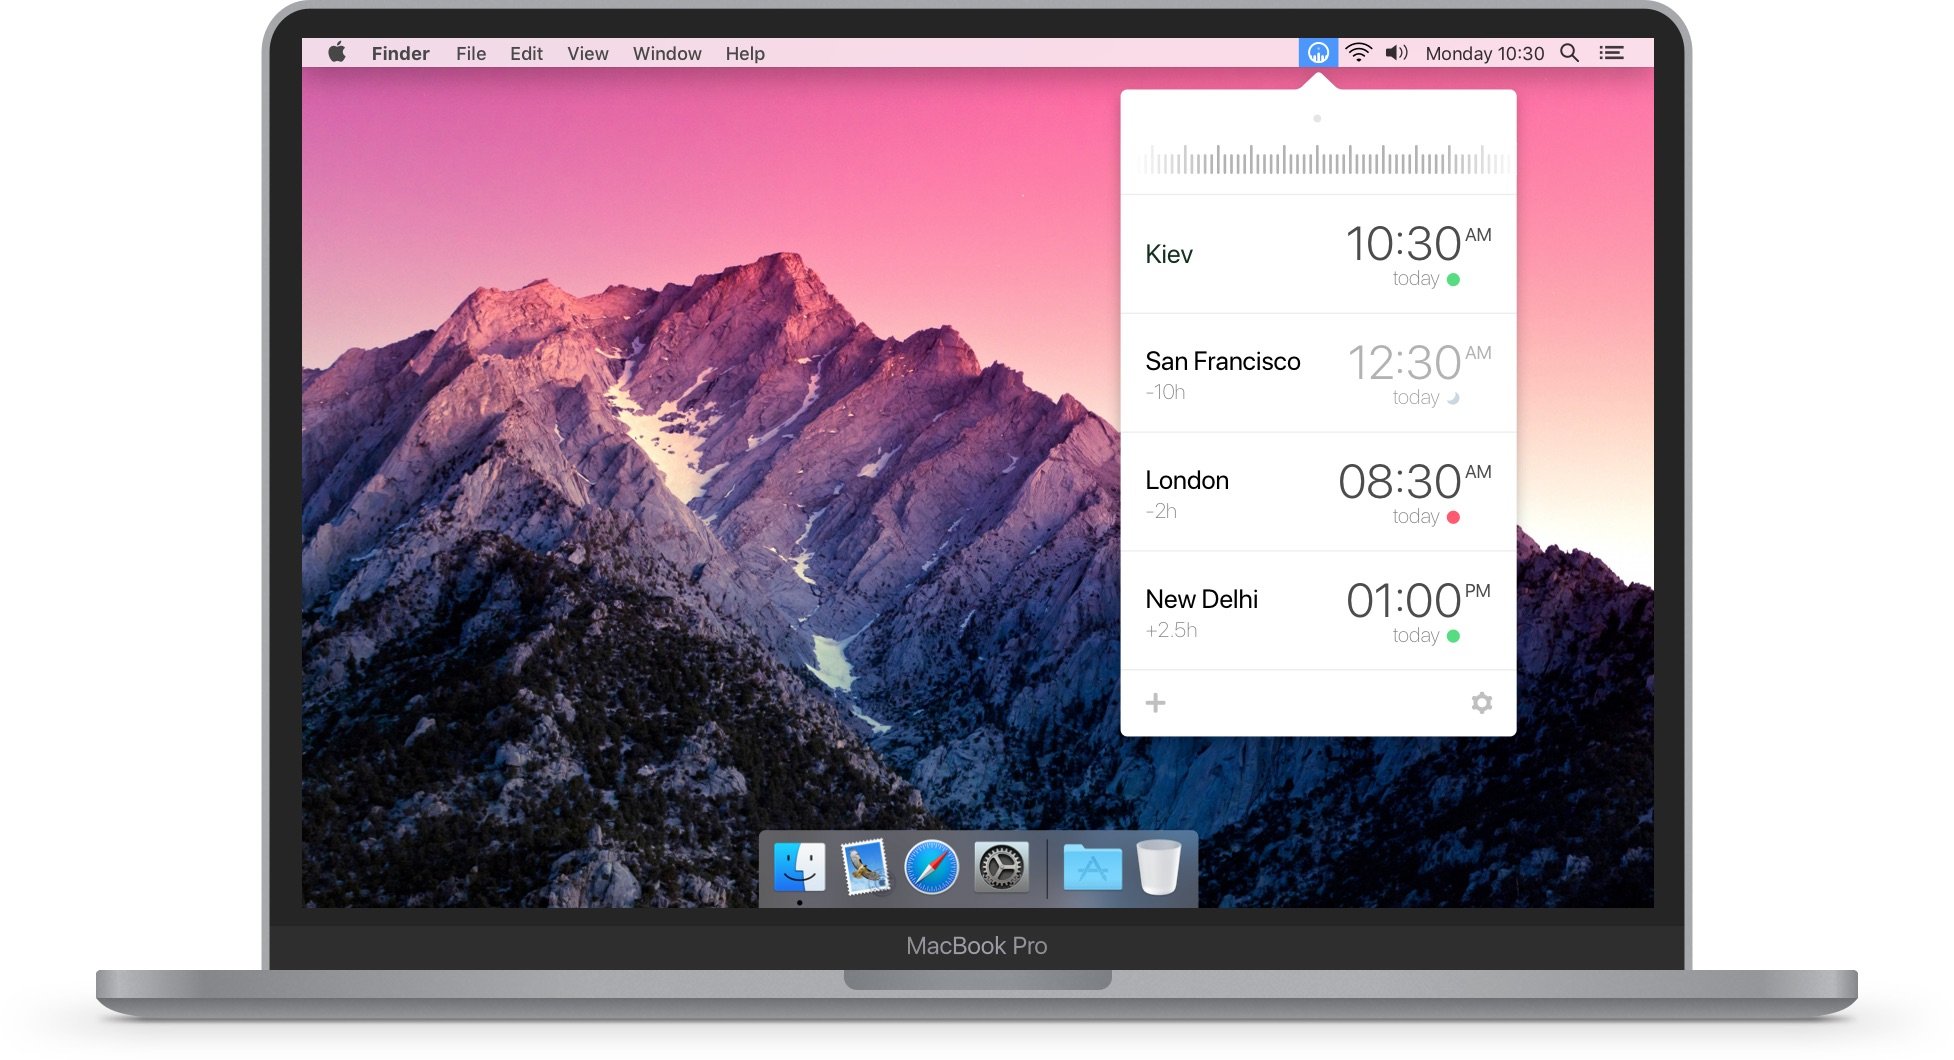Screen dimensions: 1954x1060
Task: Click the volume icon in menu bar
Action: [1398, 52]
